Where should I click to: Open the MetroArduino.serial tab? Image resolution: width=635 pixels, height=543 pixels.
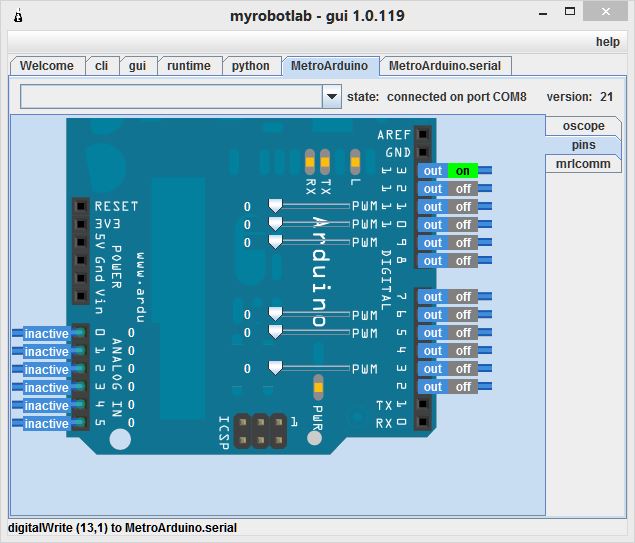coord(445,66)
